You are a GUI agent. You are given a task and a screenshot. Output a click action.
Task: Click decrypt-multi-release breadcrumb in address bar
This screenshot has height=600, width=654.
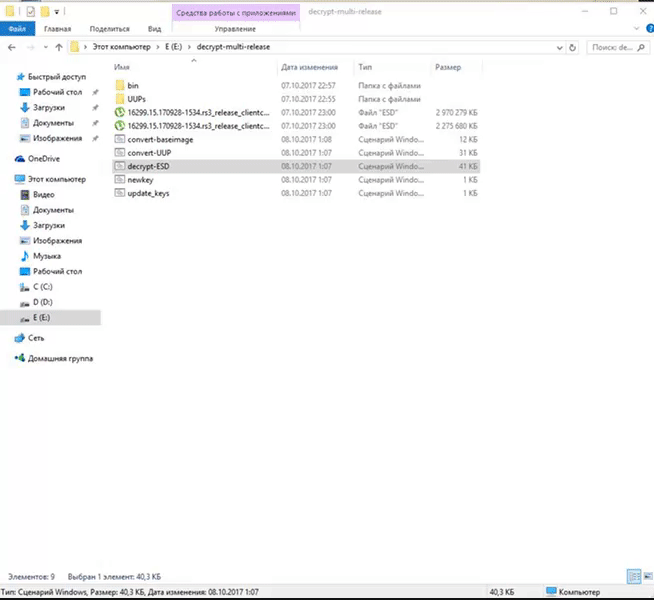(x=233, y=47)
